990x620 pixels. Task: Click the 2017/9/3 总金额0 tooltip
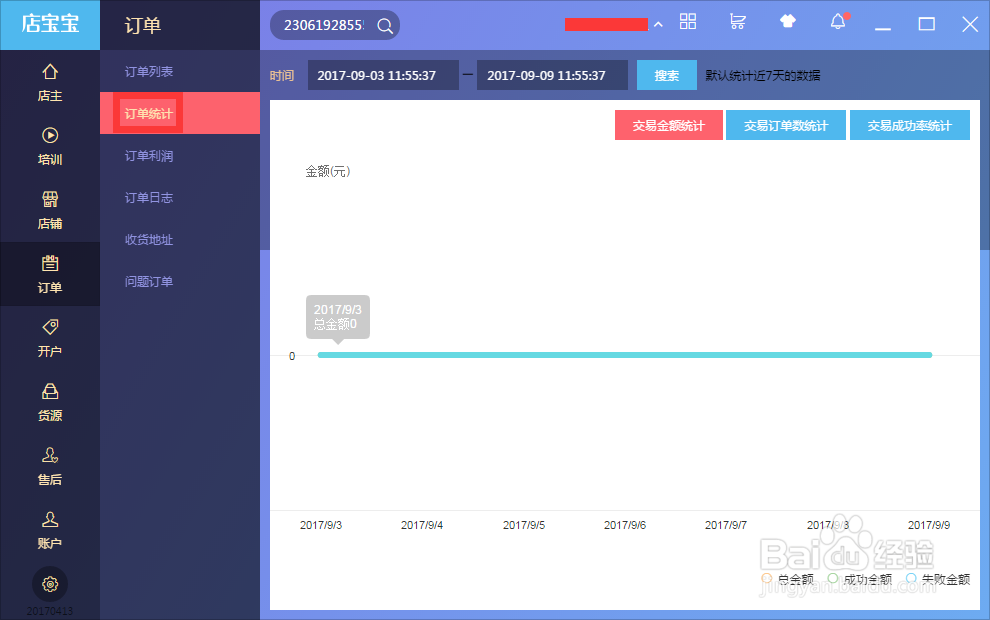click(x=338, y=317)
